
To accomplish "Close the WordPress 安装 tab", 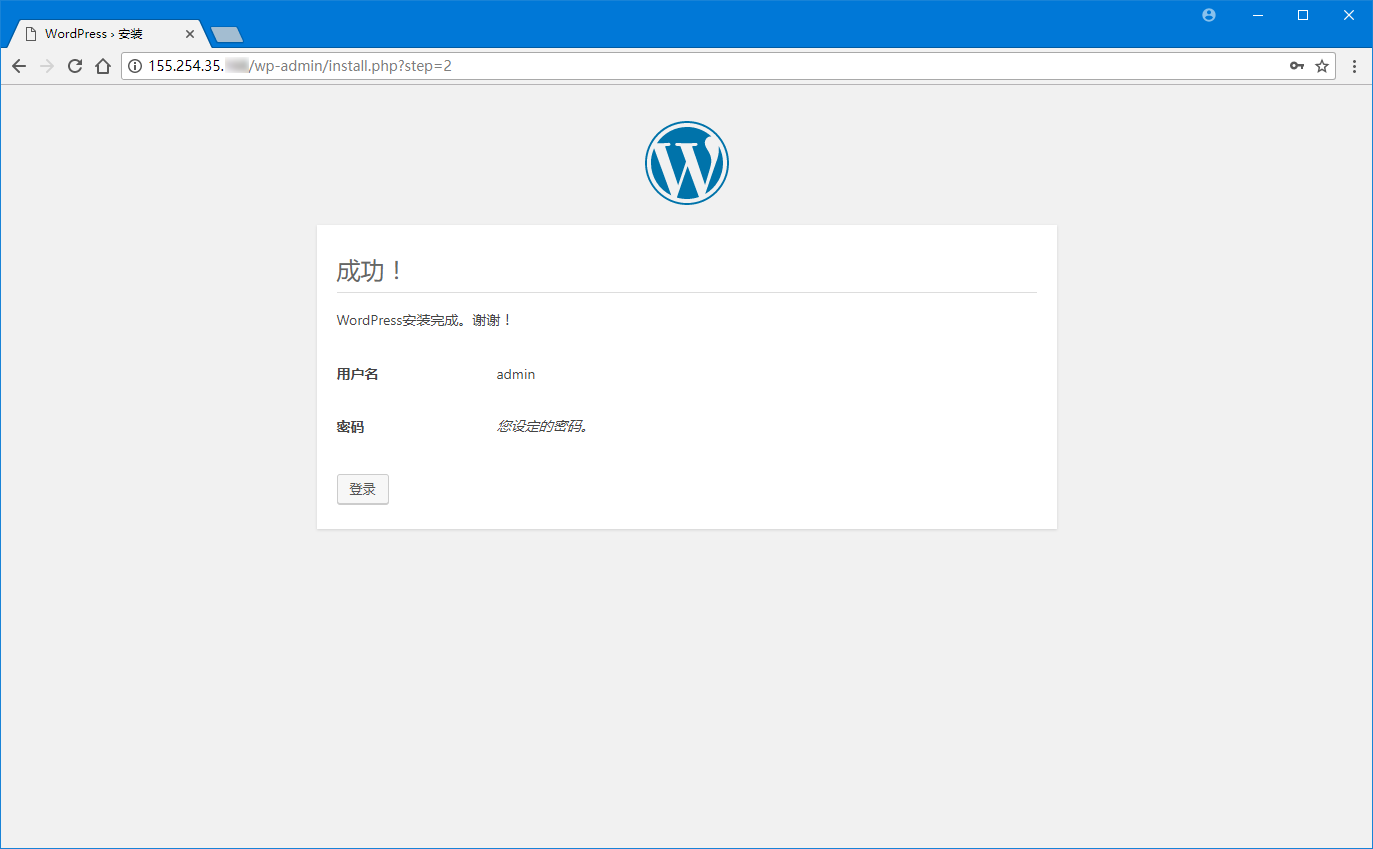I will coord(190,34).
